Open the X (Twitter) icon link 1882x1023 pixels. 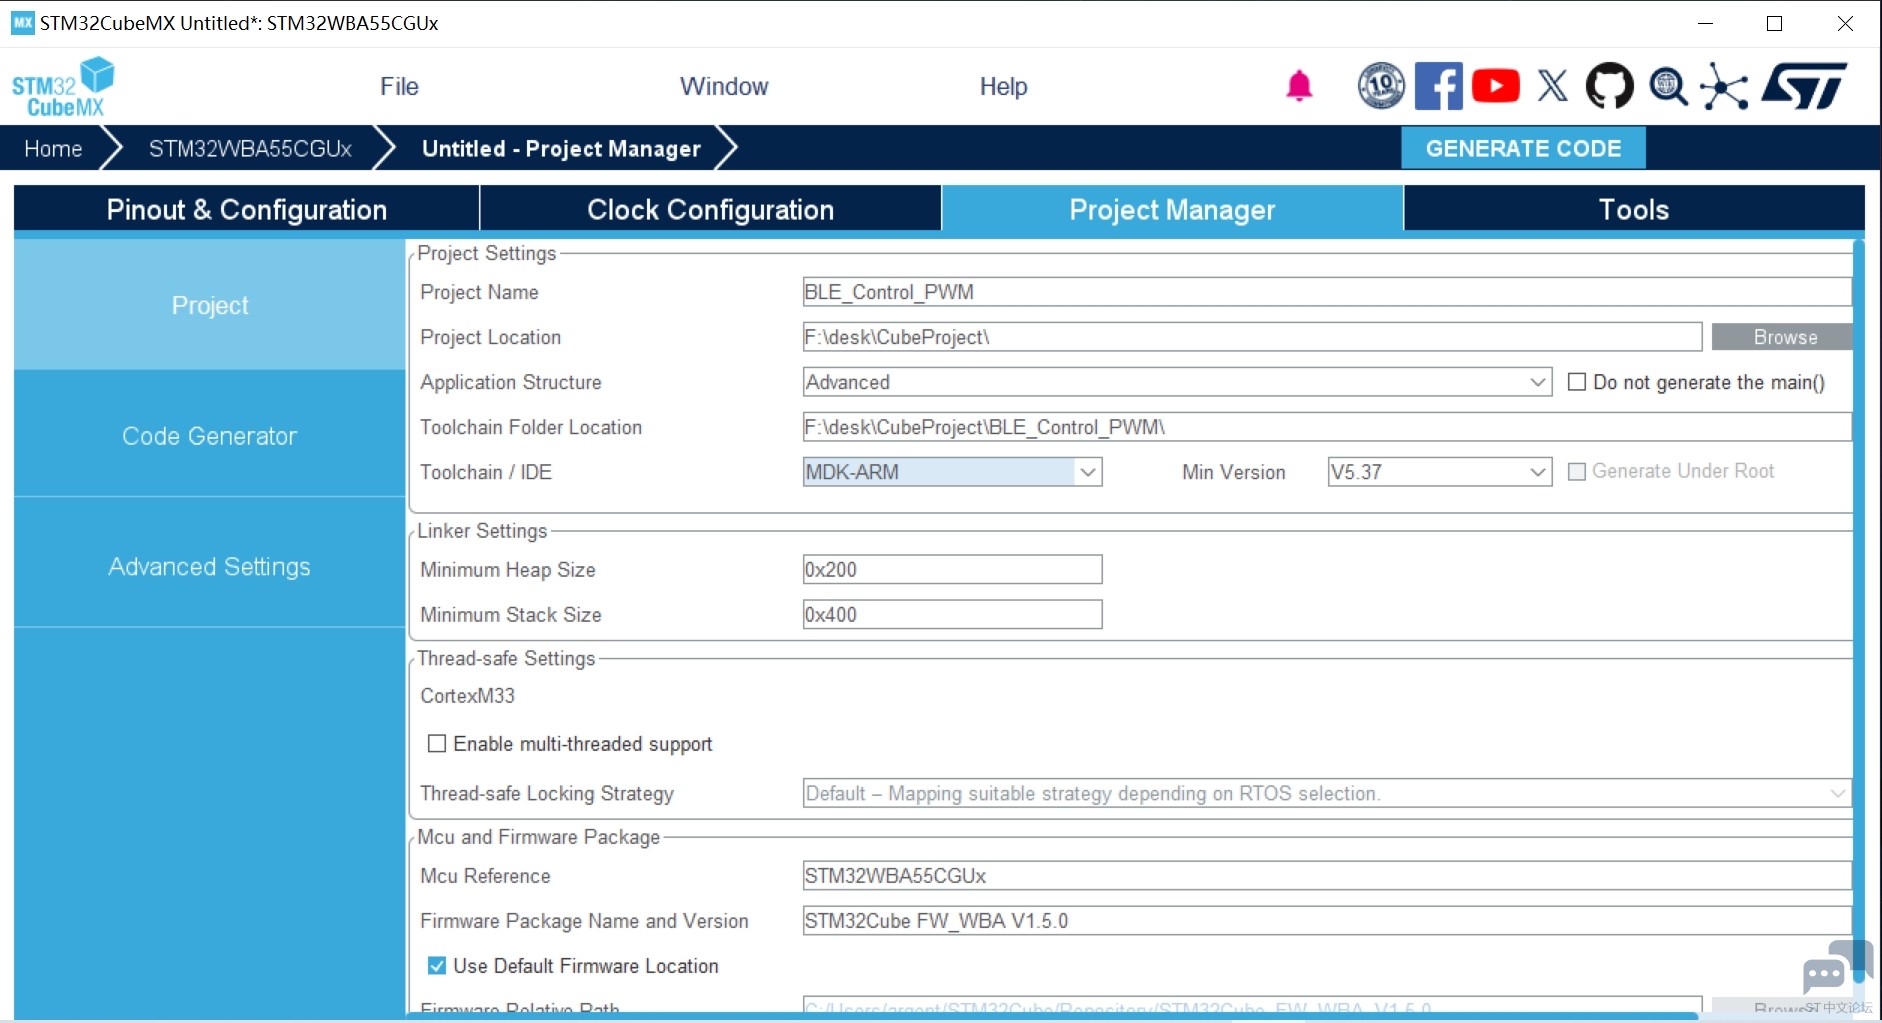(1553, 86)
